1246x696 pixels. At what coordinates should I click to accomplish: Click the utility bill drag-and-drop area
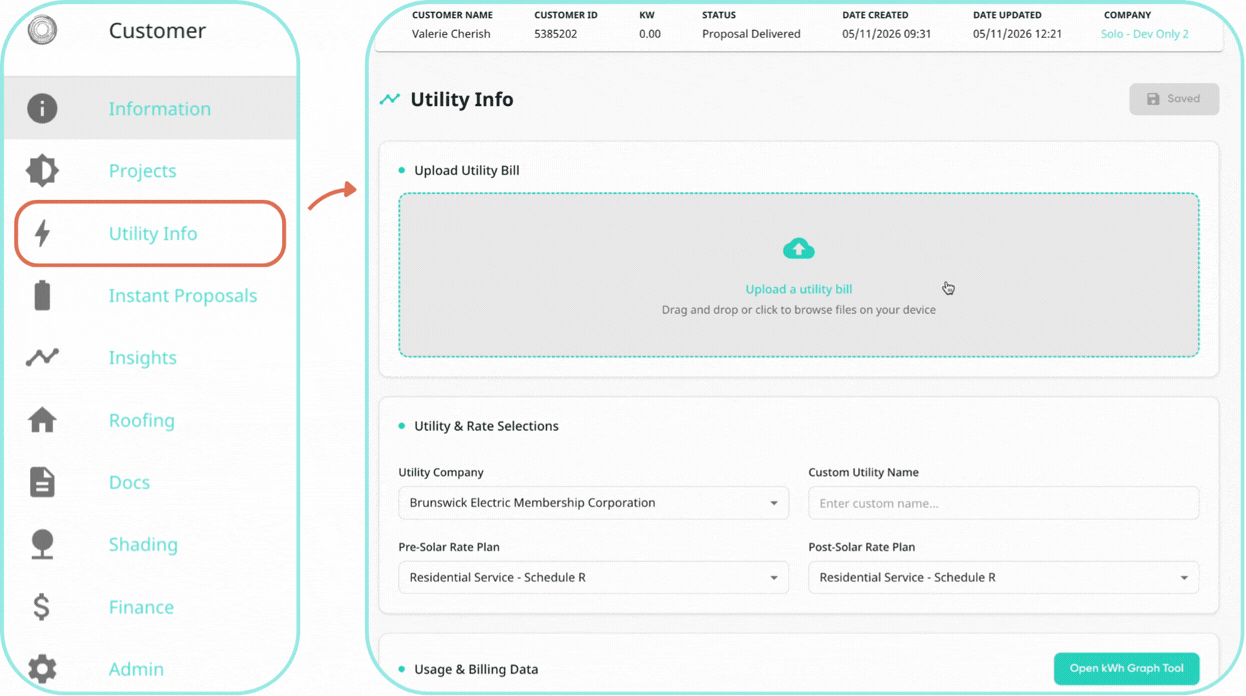click(x=798, y=275)
